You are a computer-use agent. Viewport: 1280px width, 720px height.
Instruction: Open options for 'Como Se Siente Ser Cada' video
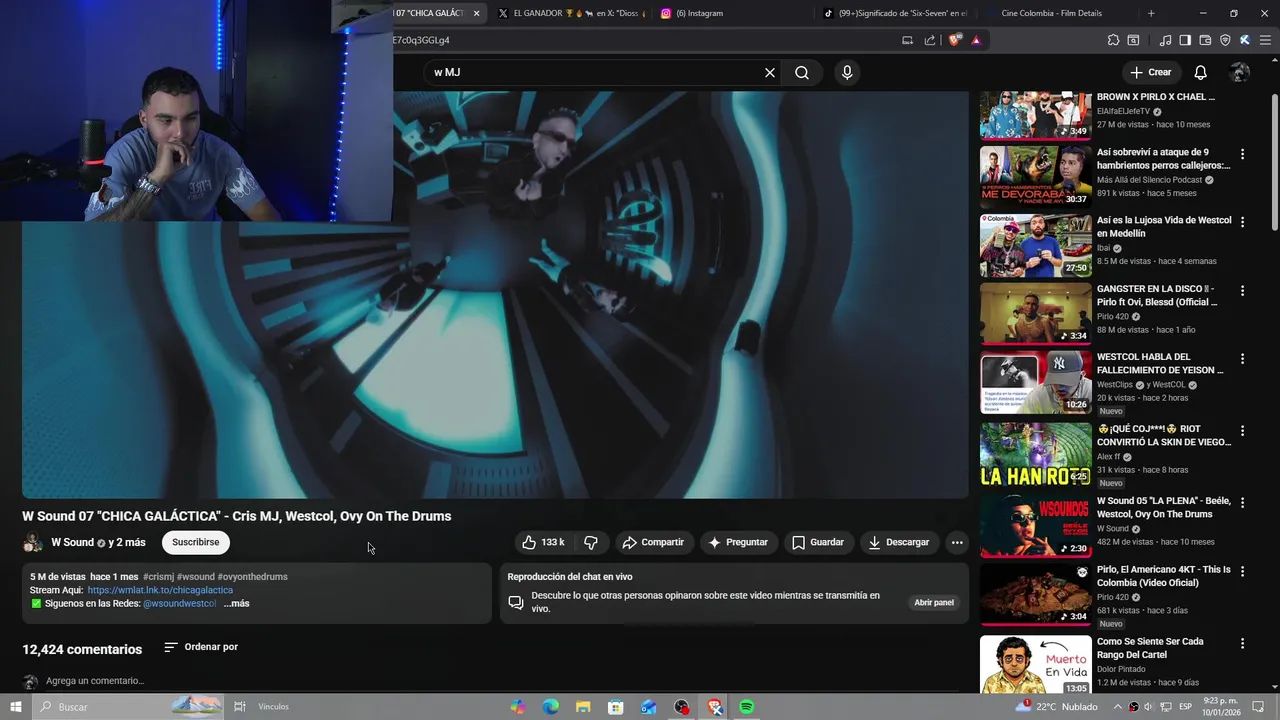1242,643
